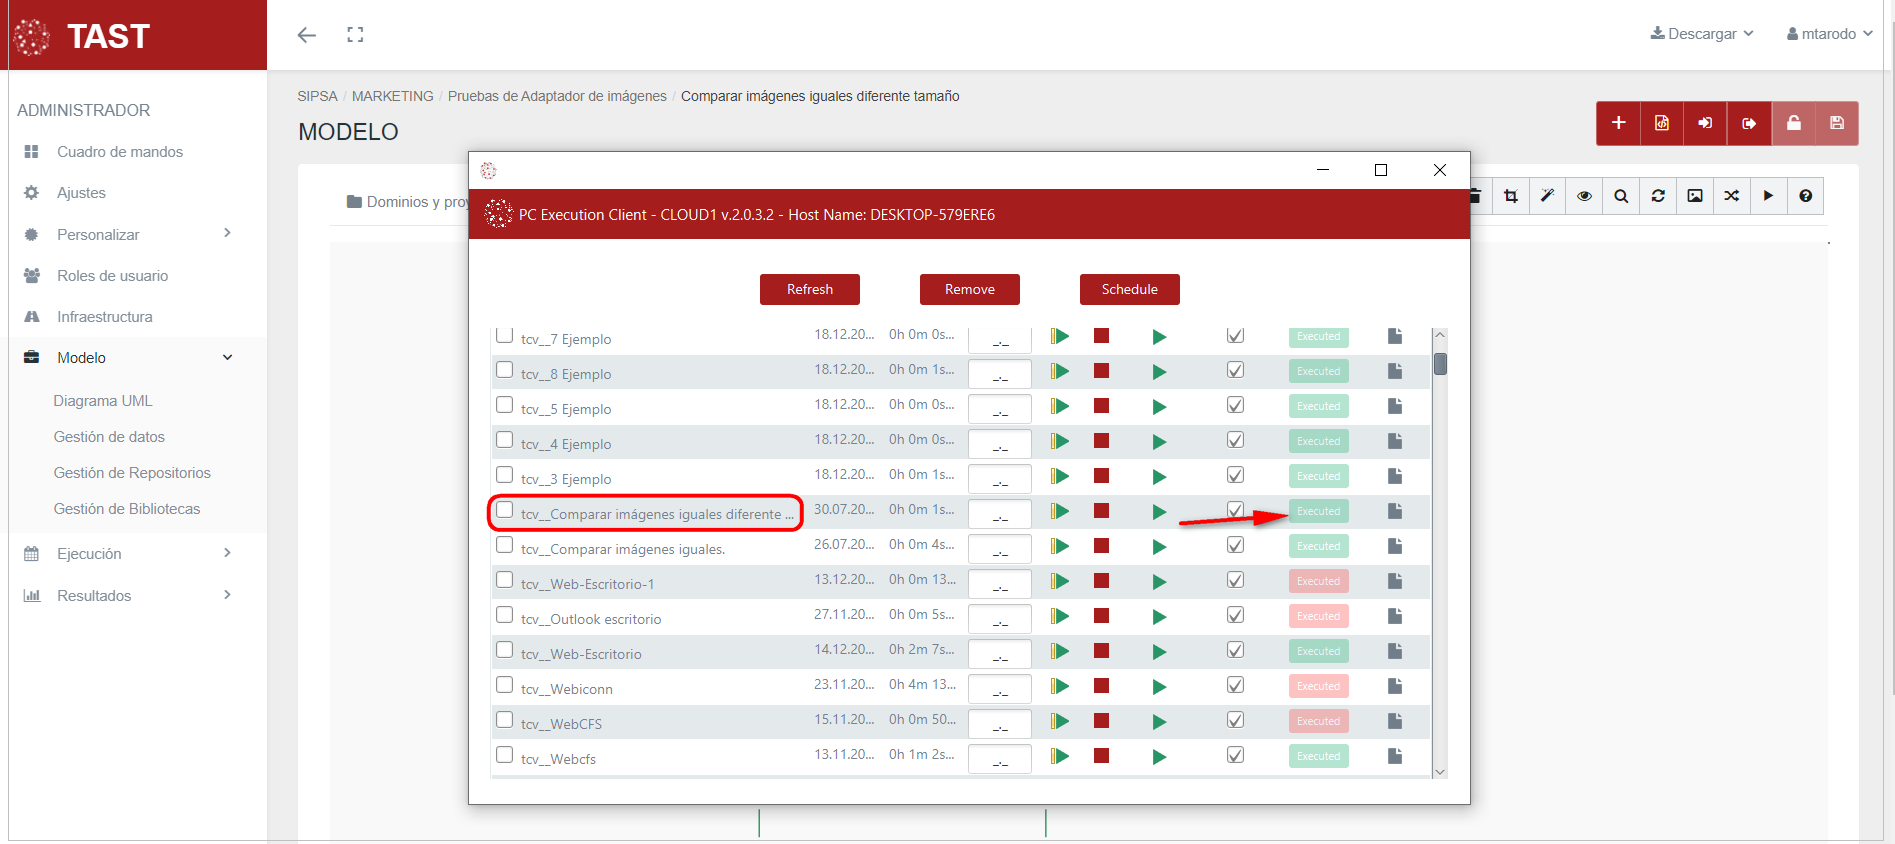
Task: Check the tcv__Comparar imágenes iguales diferente checkbox
Action: tap(505, 510)
